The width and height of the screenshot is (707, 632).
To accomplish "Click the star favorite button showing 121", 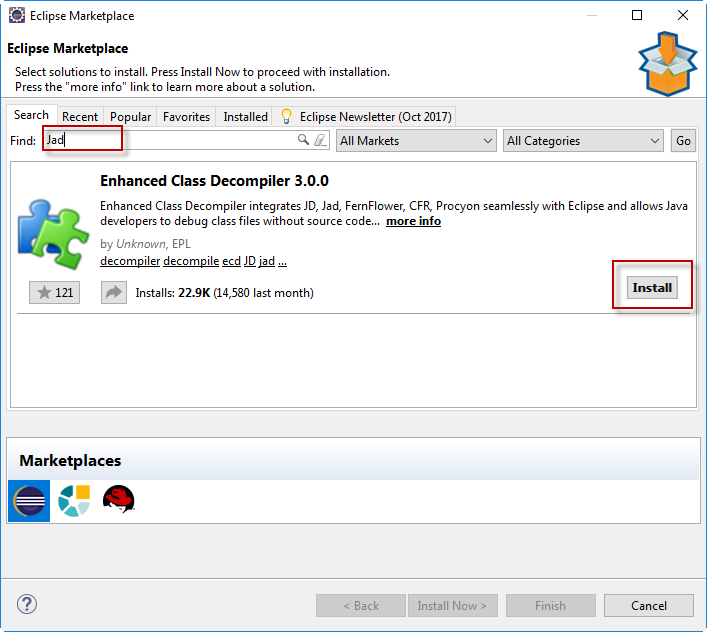I will click(54, 293).
